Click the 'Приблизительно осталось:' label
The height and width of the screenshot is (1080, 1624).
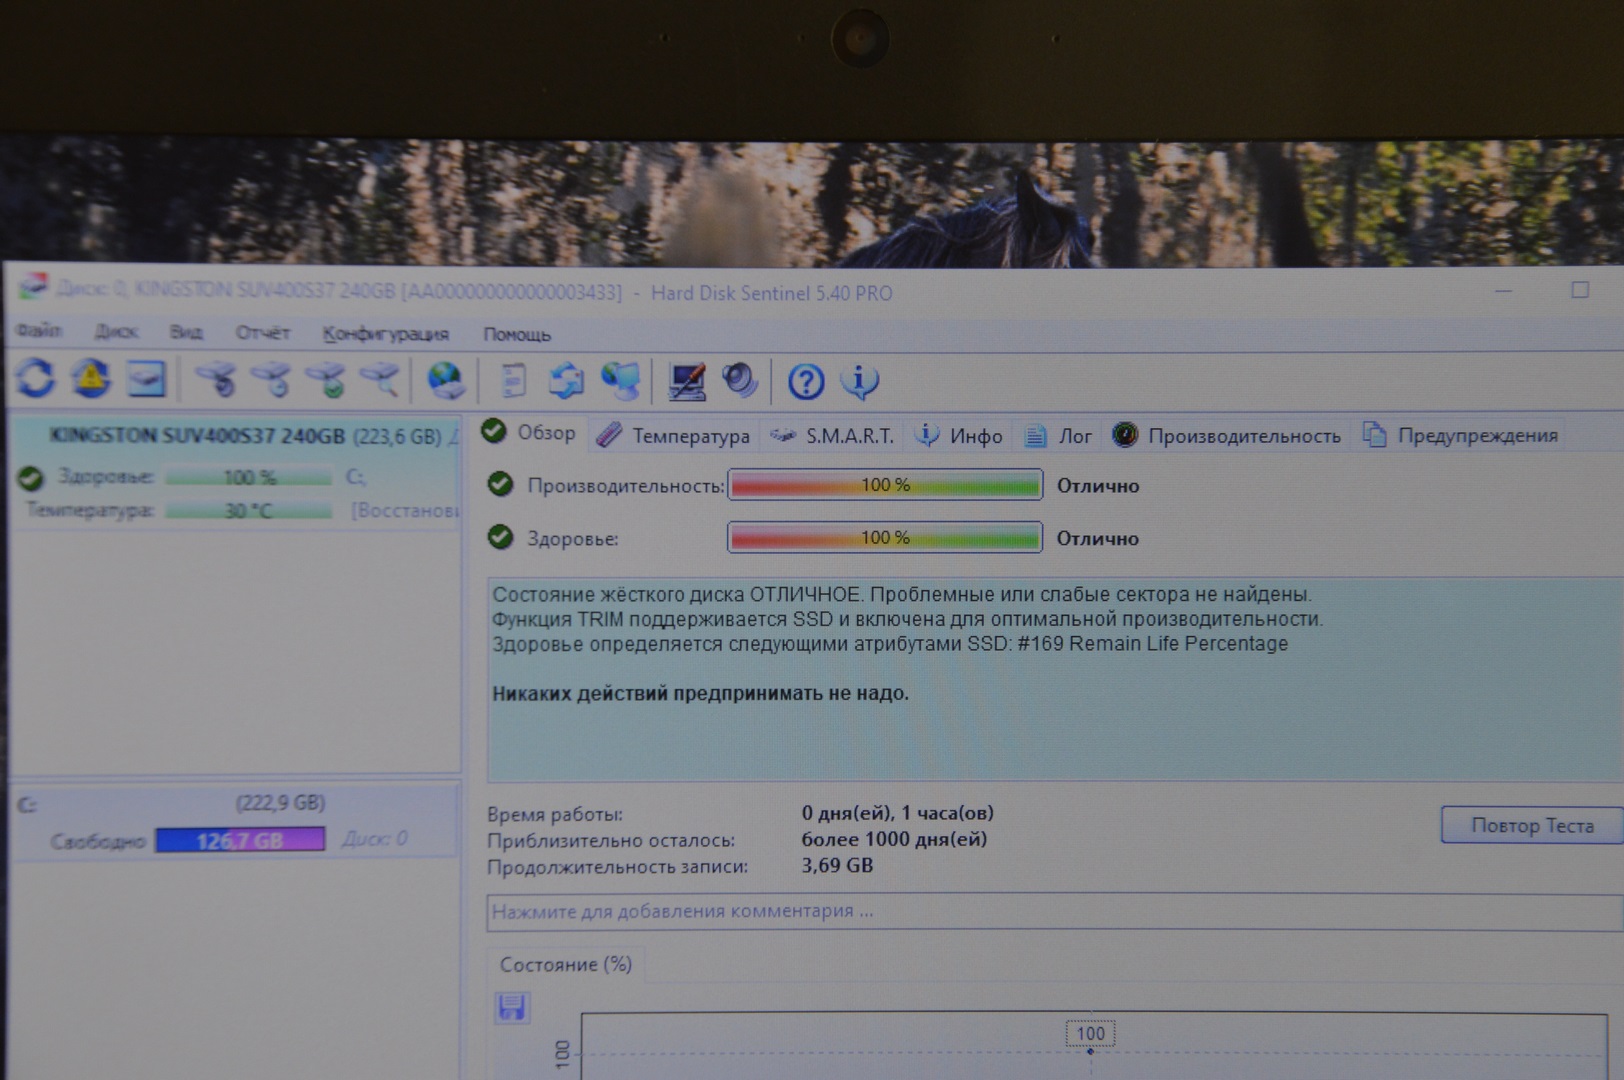611,840
